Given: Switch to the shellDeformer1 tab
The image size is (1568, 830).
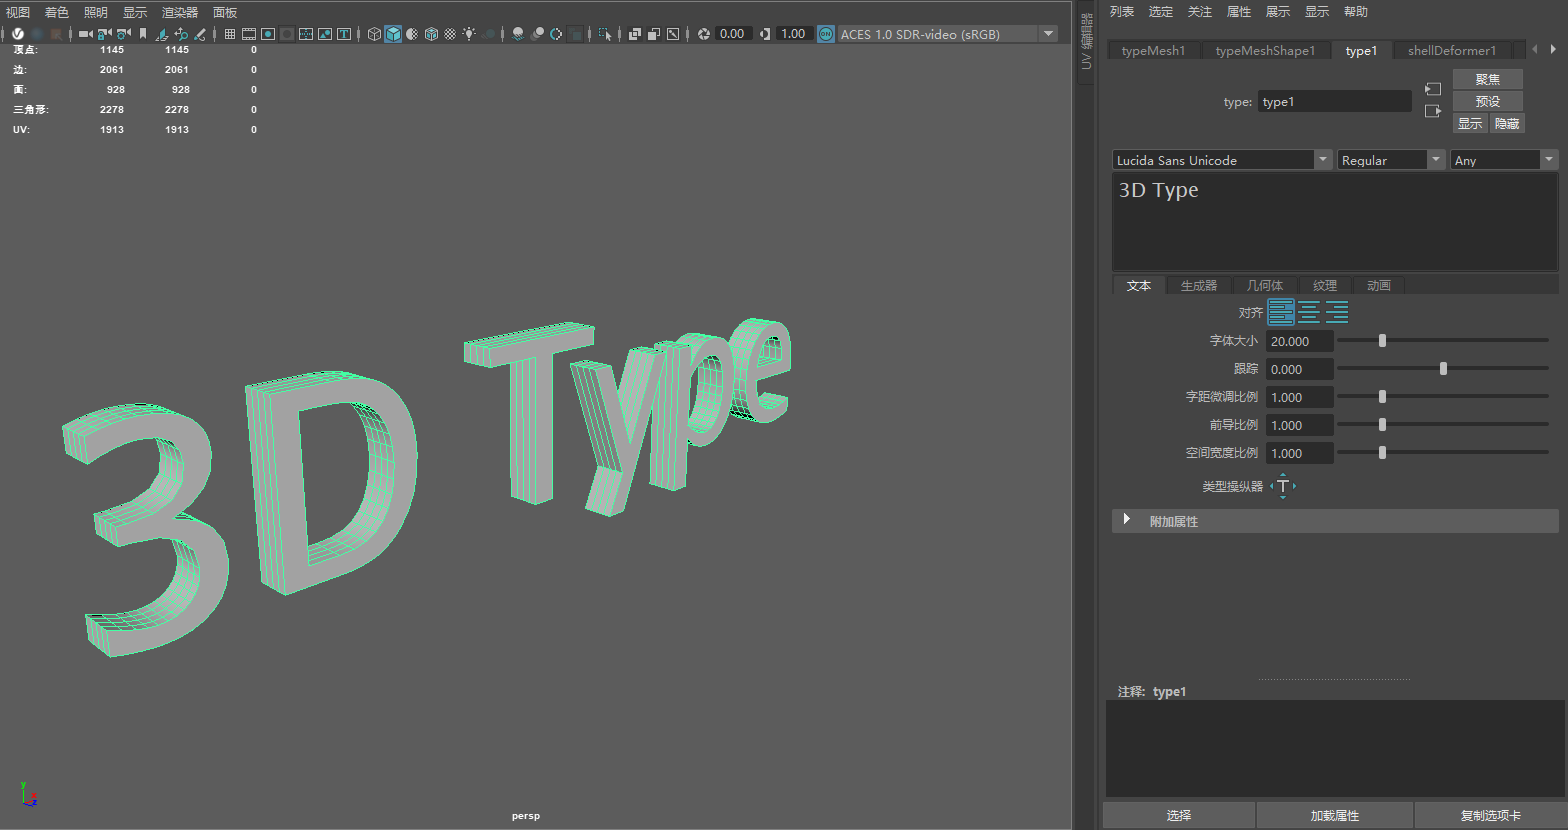Looking at the screenshot, I should [x=1451, y=51].
